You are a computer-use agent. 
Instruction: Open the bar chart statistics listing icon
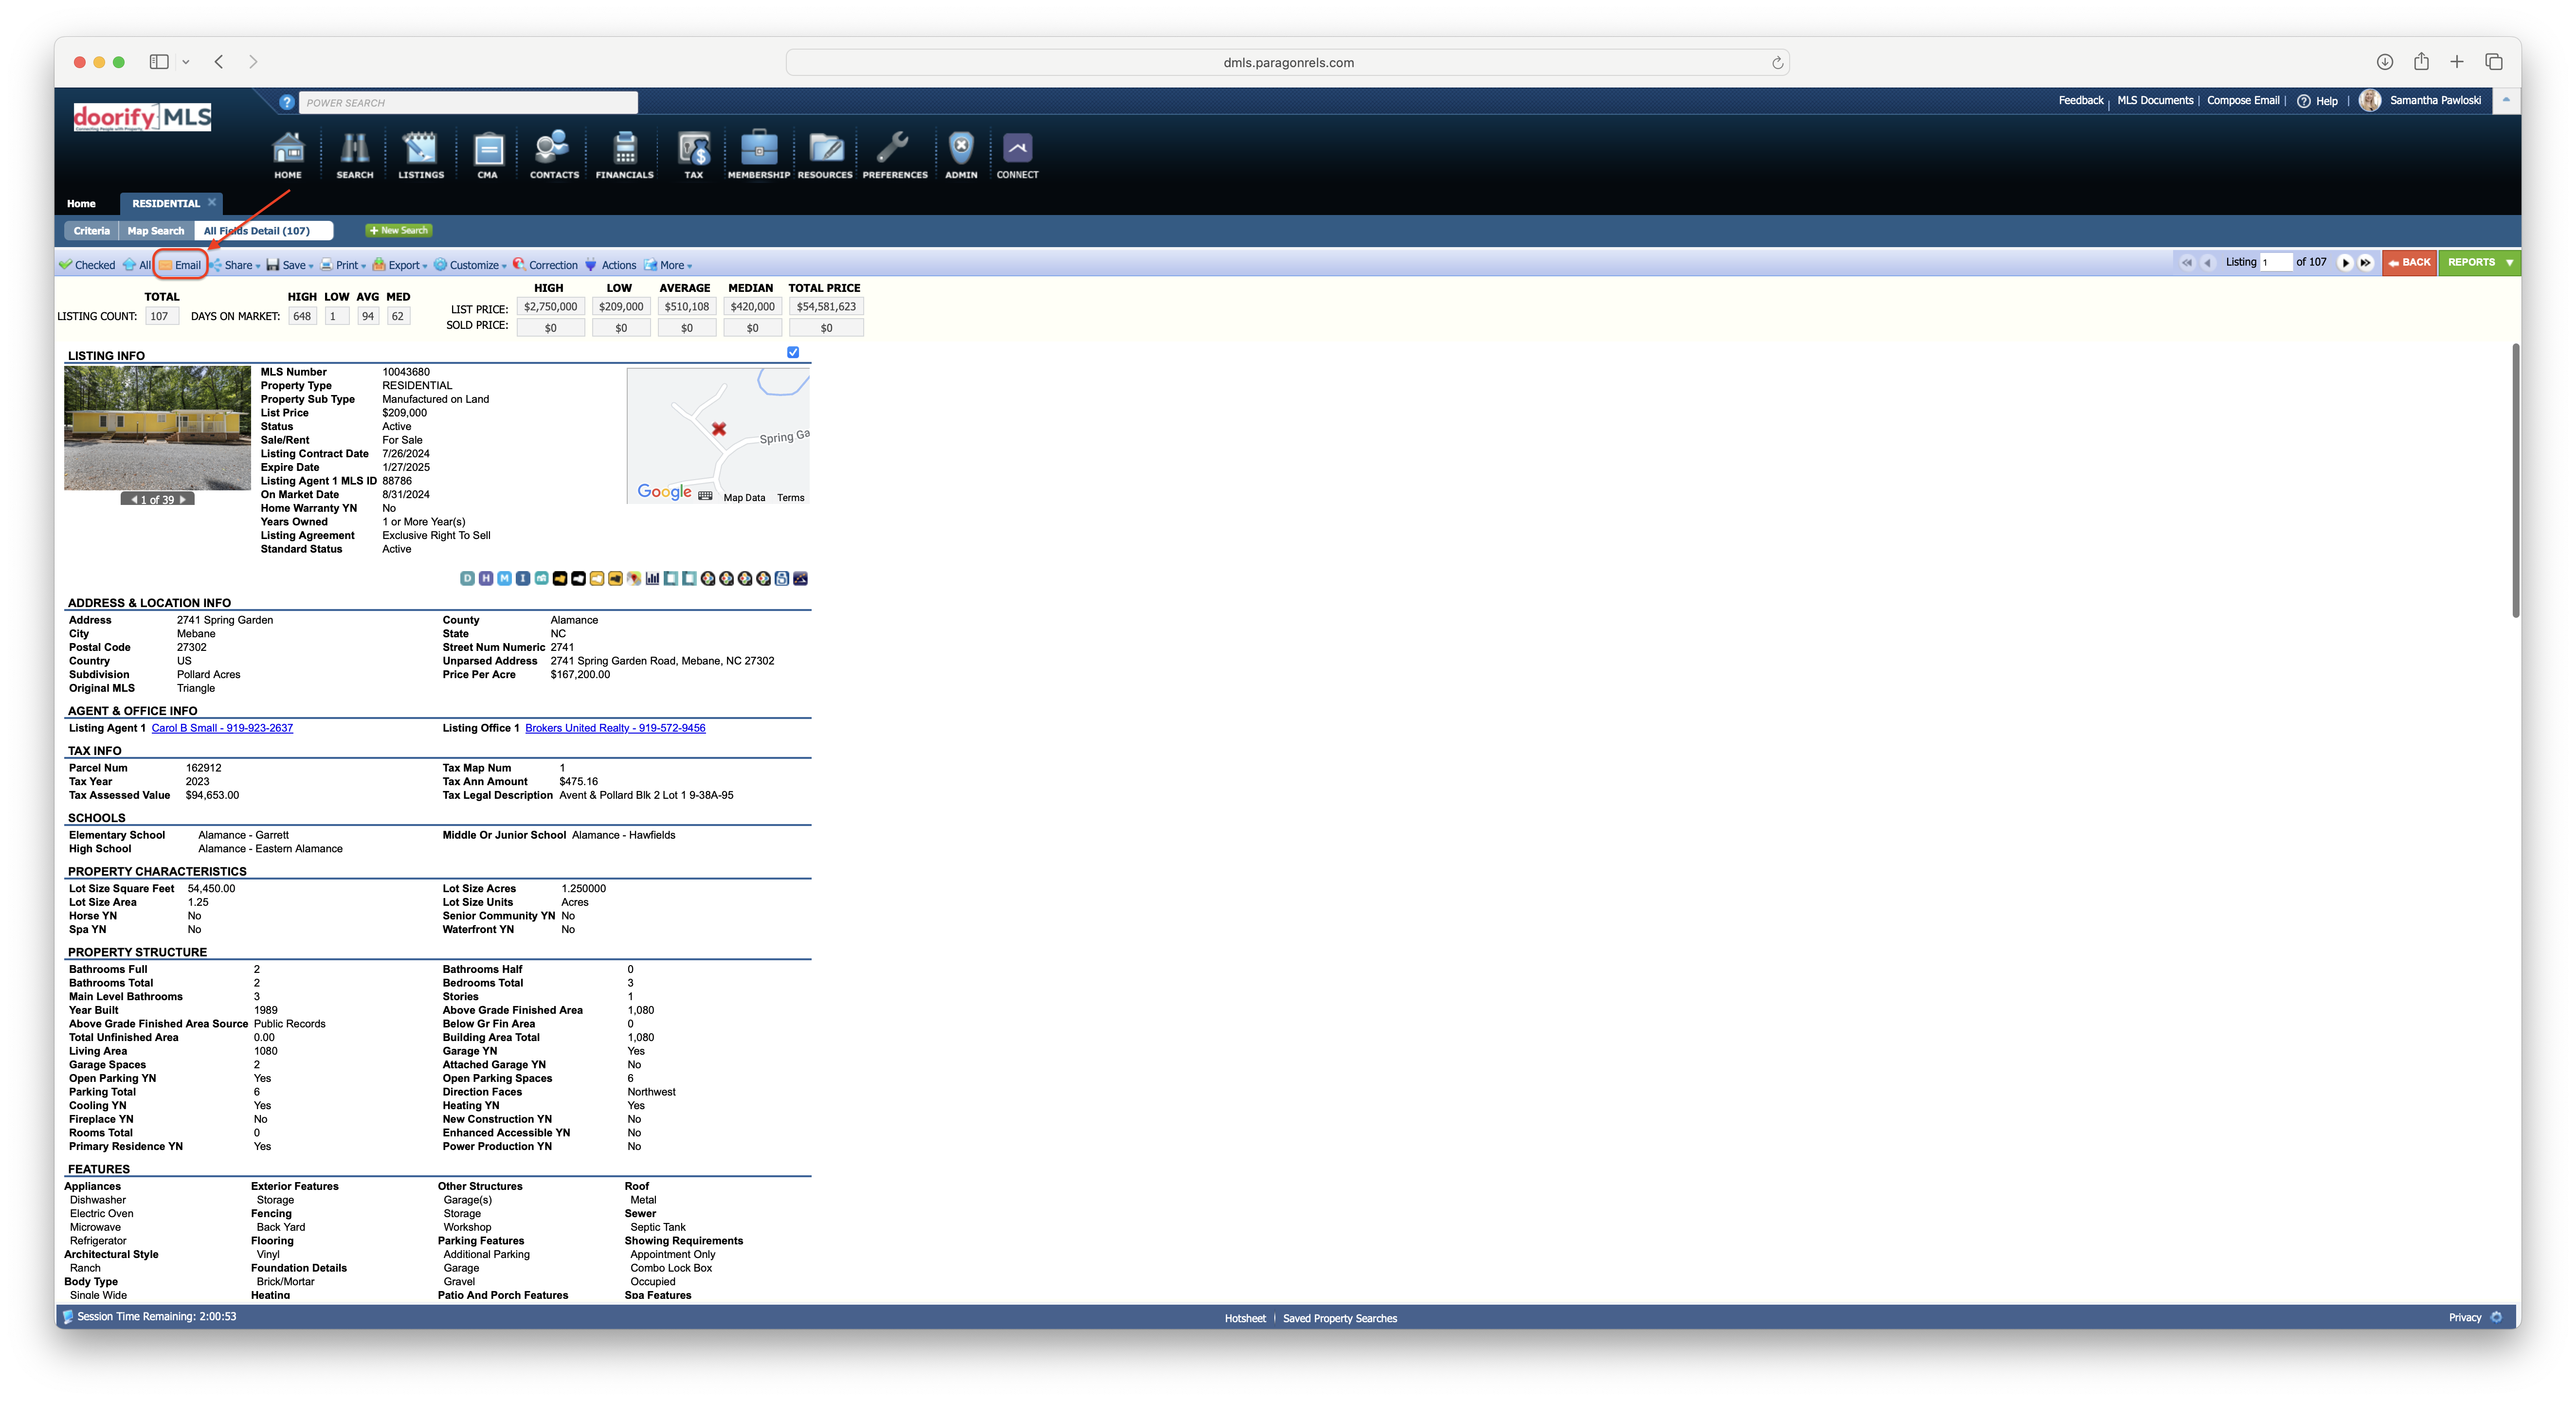click(653, 578)
